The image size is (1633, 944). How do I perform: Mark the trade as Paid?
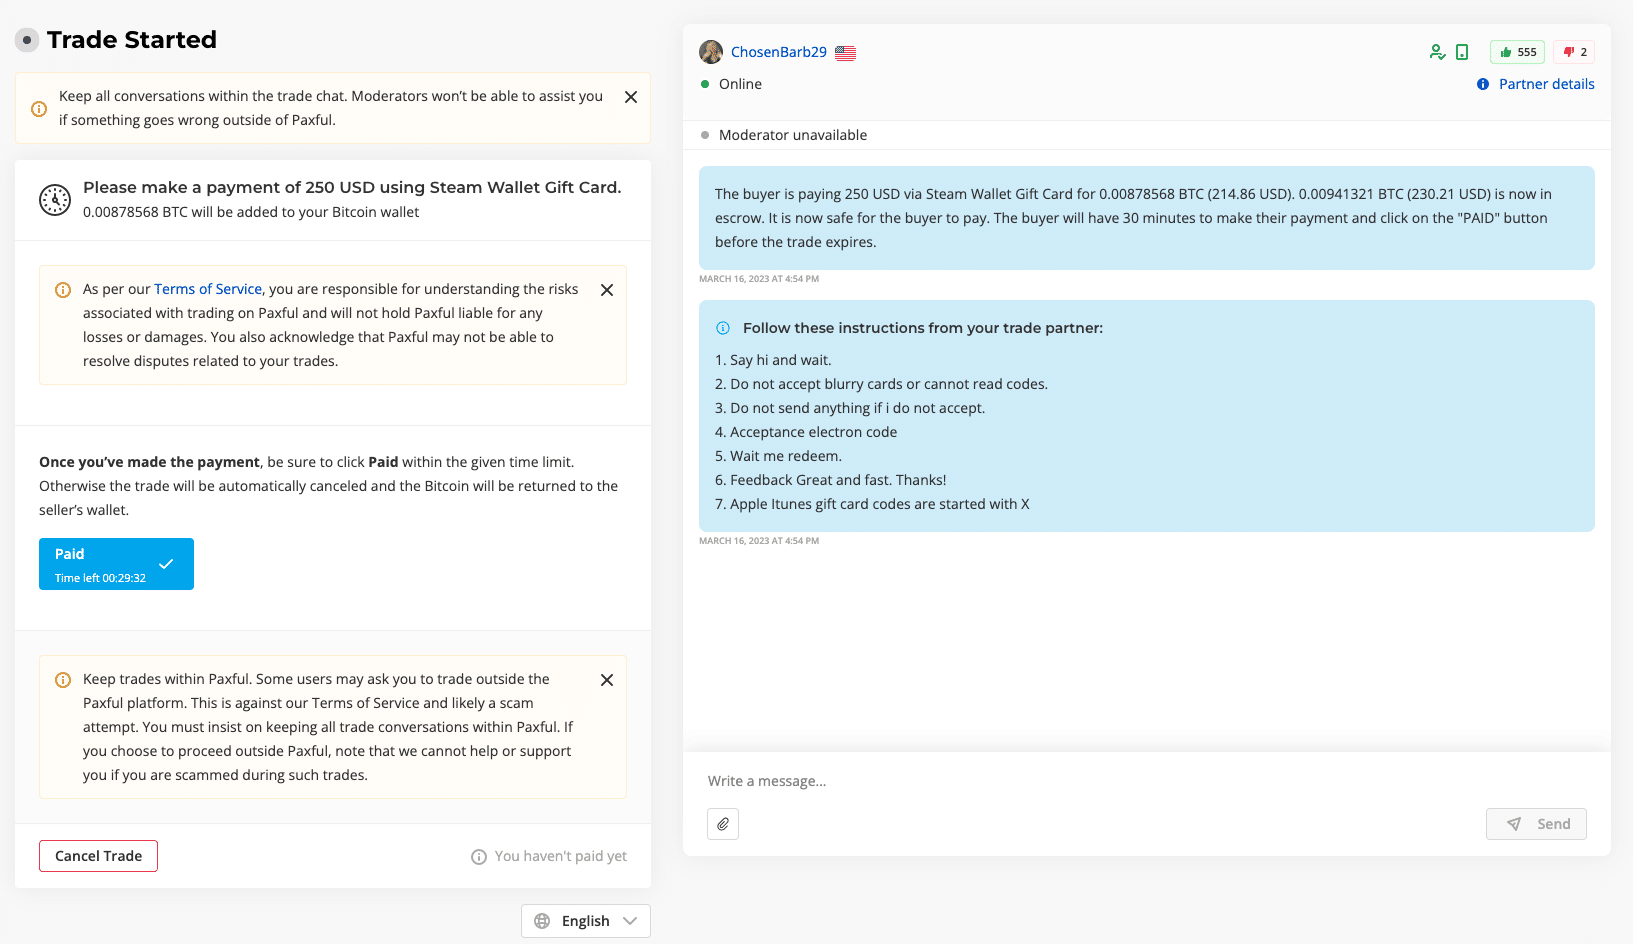point(116,564)
